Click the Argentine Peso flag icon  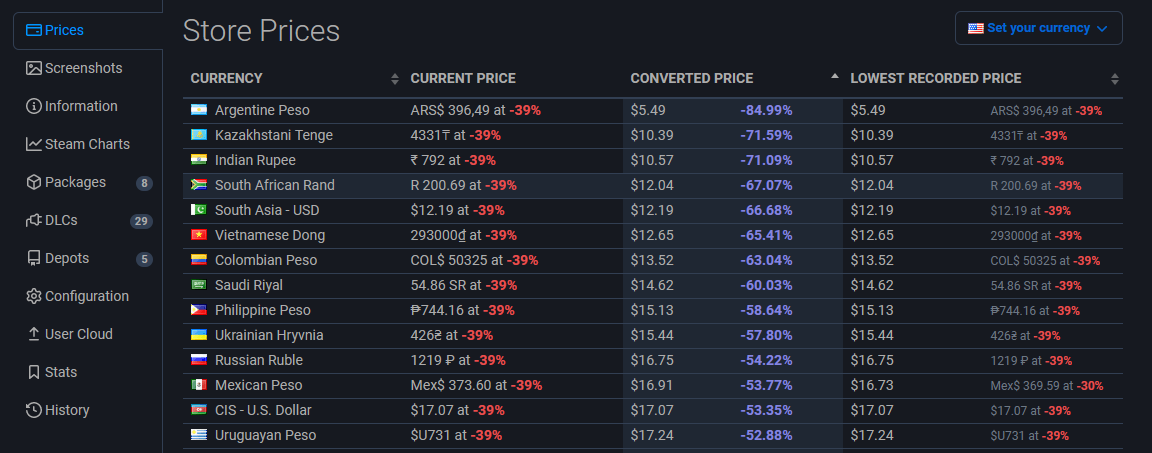coord(198,111)
